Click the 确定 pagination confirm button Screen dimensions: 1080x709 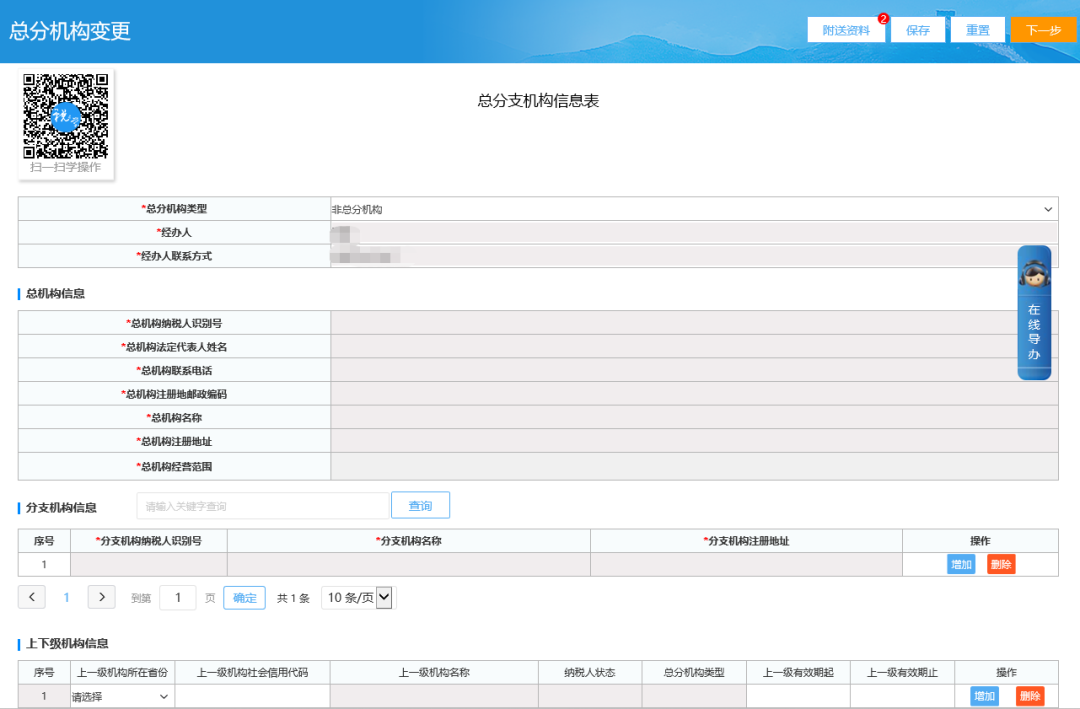(x=245, y=597)
